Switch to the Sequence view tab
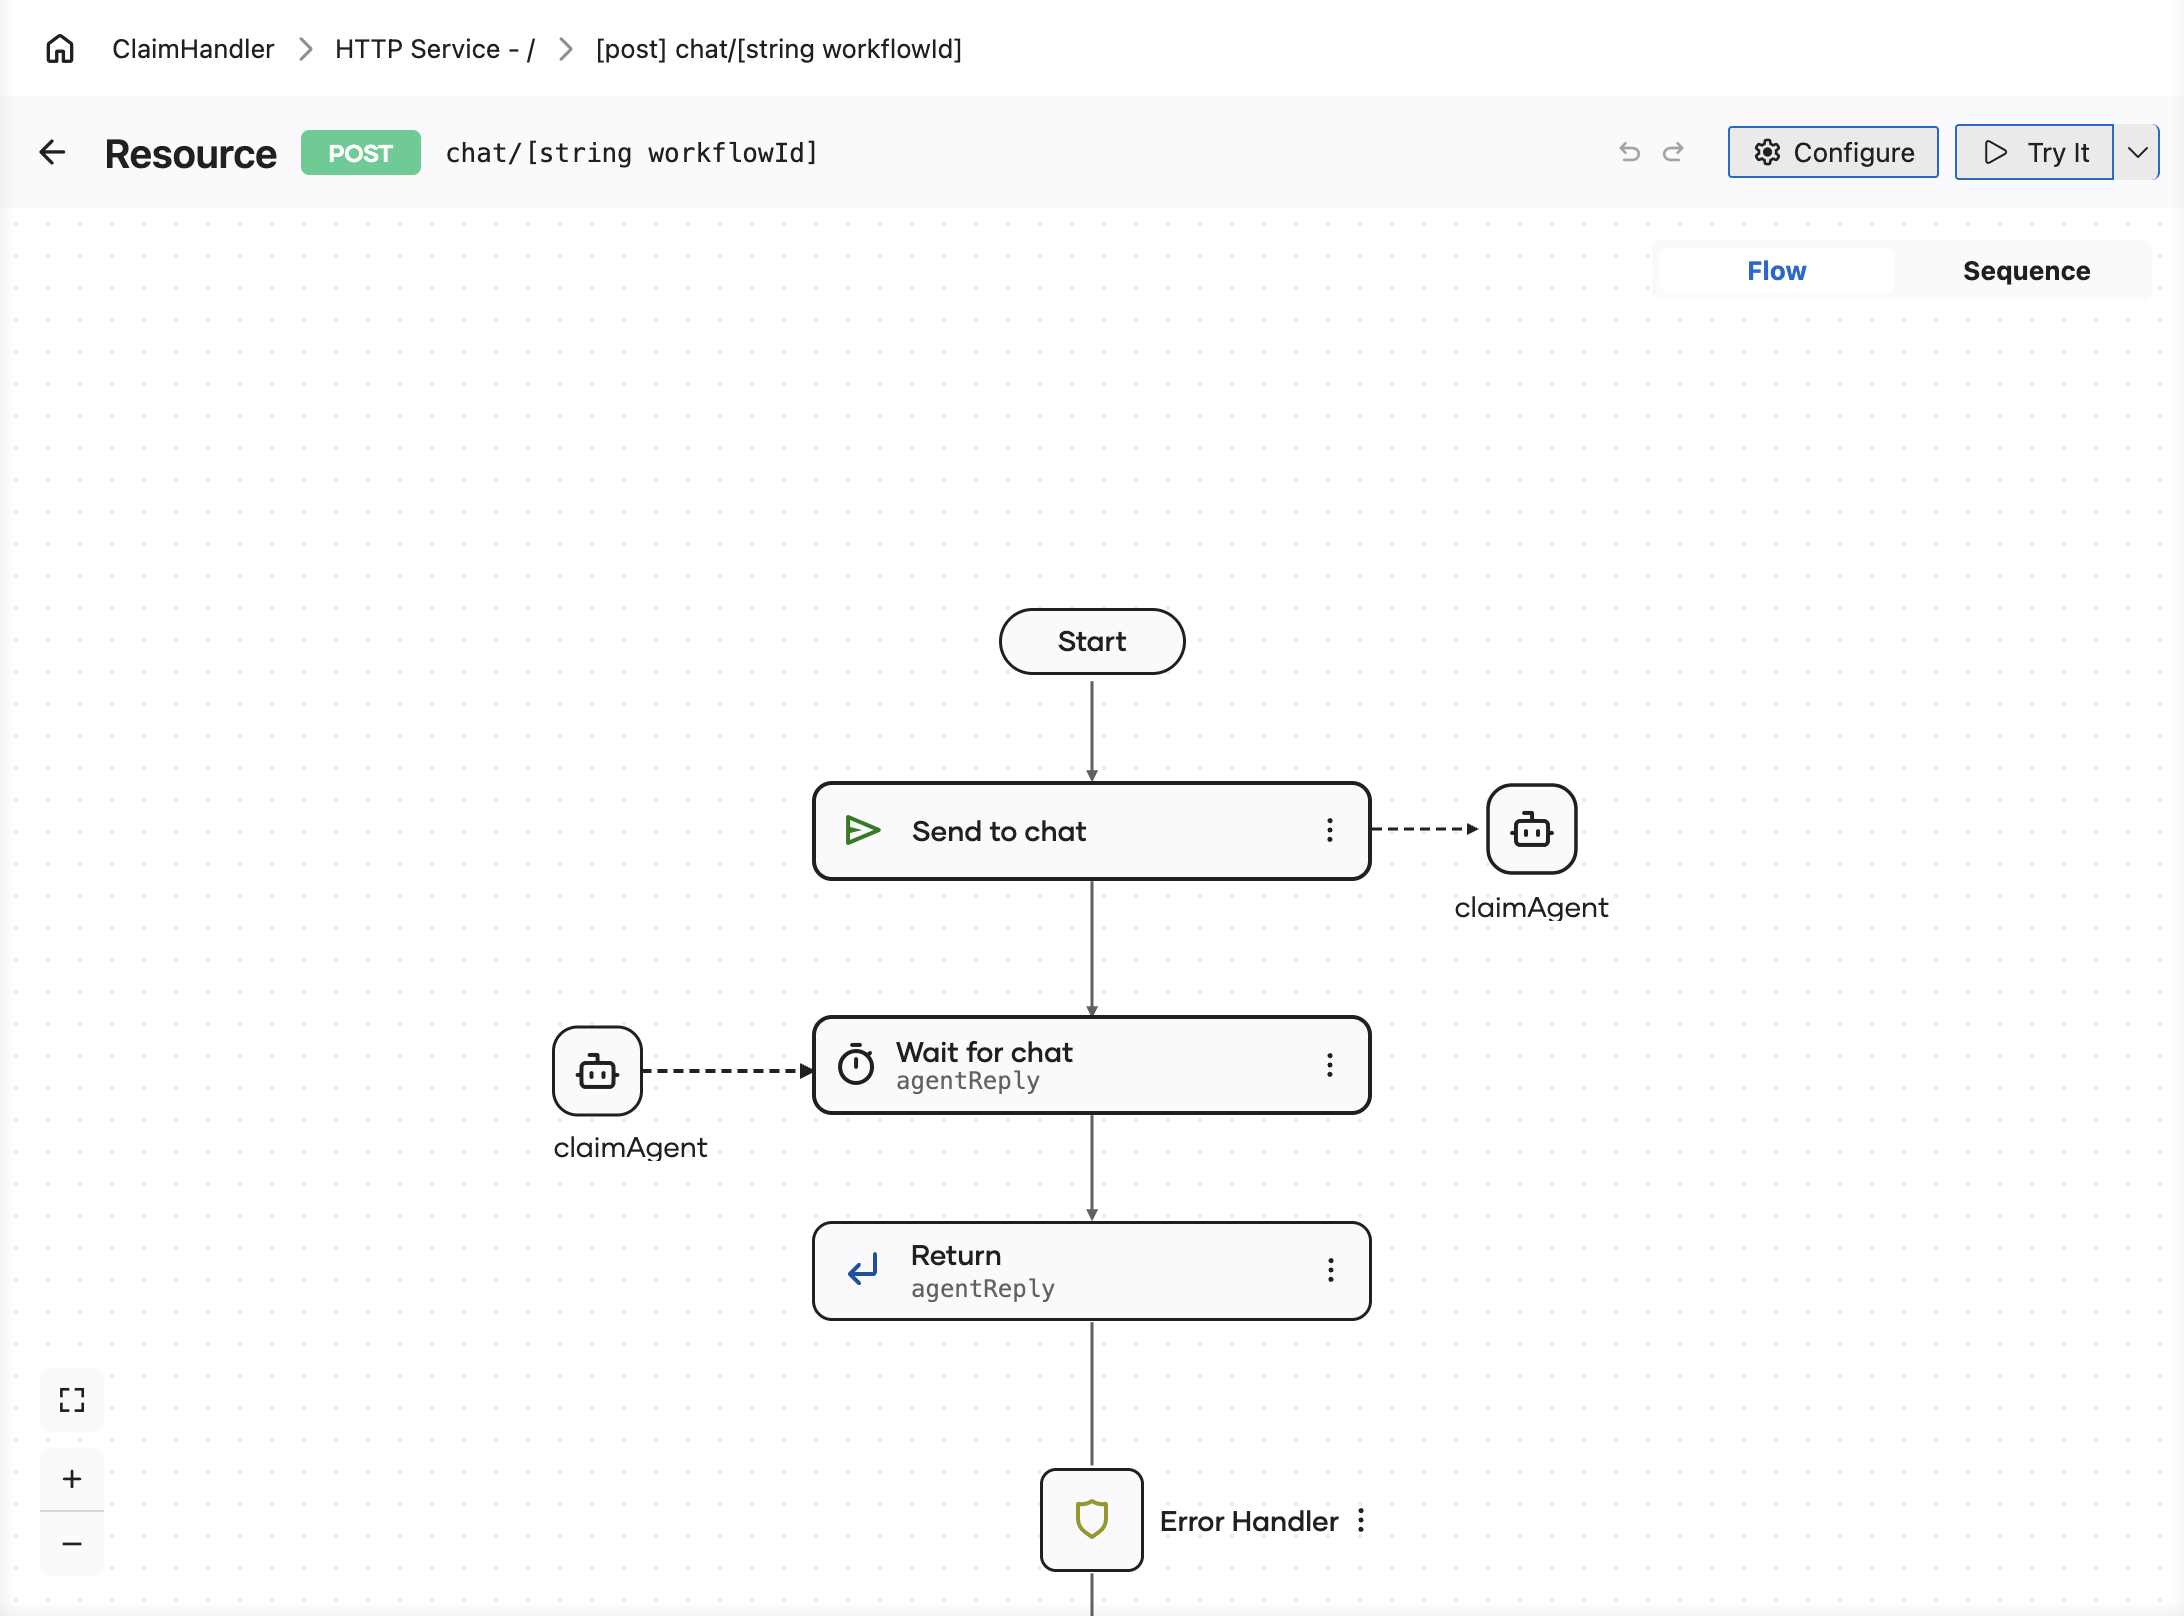 (x=2026, y=271)
